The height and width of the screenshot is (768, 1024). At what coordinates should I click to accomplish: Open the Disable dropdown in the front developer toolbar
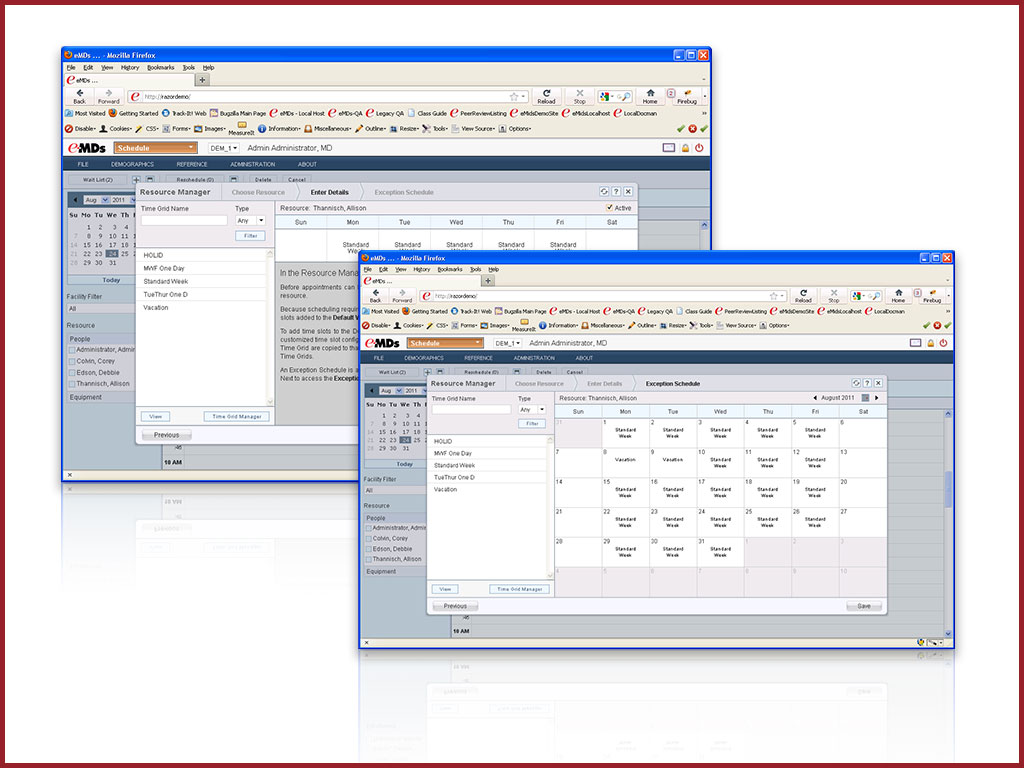point(377,325)
